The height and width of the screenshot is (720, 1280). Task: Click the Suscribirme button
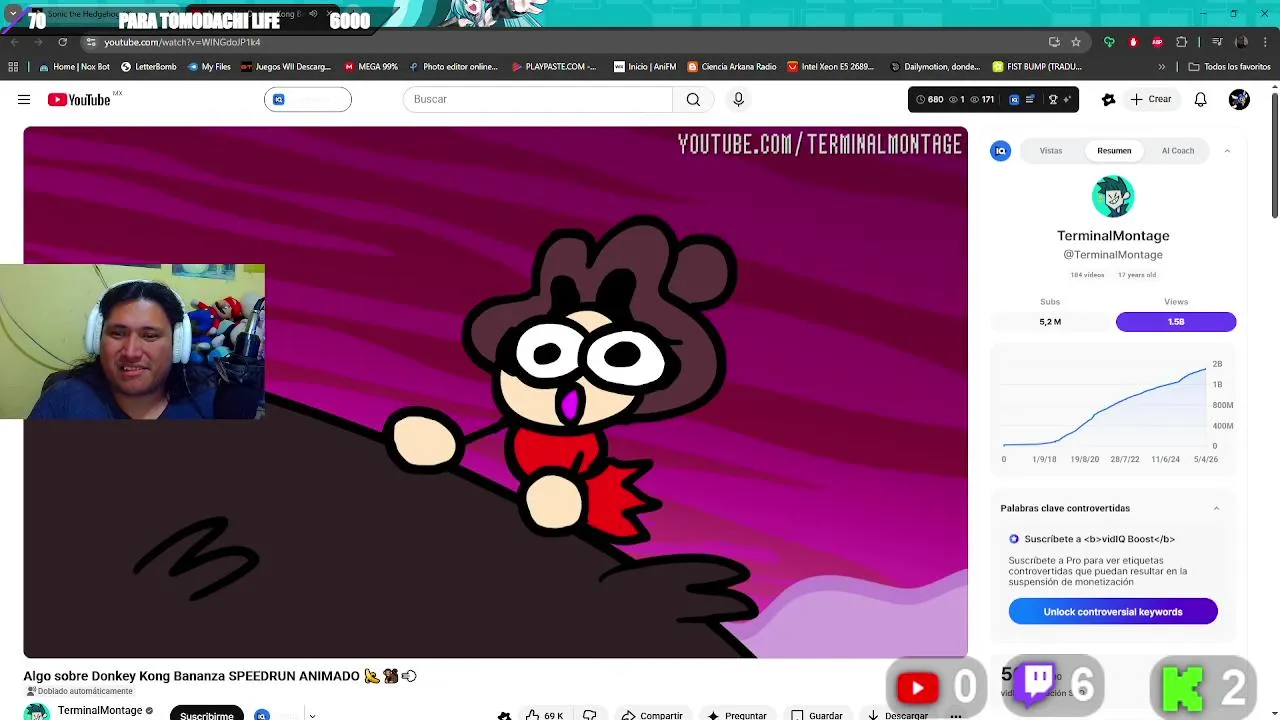tap(207, 714)
